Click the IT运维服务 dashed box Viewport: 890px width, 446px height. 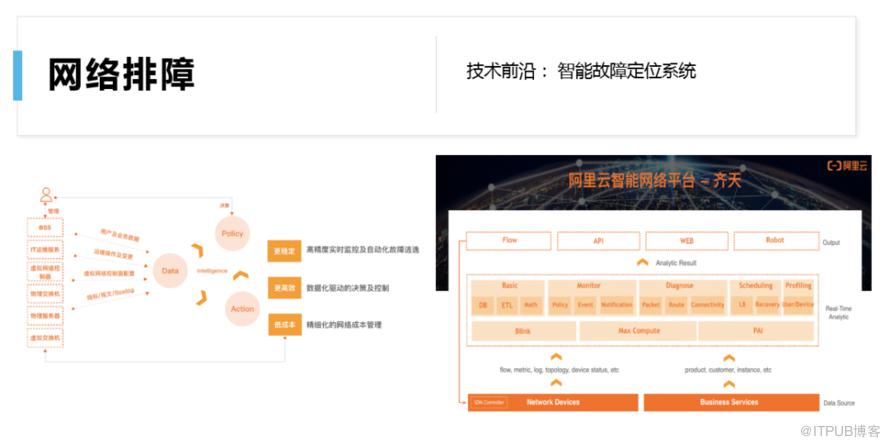[x=45, y=250]
